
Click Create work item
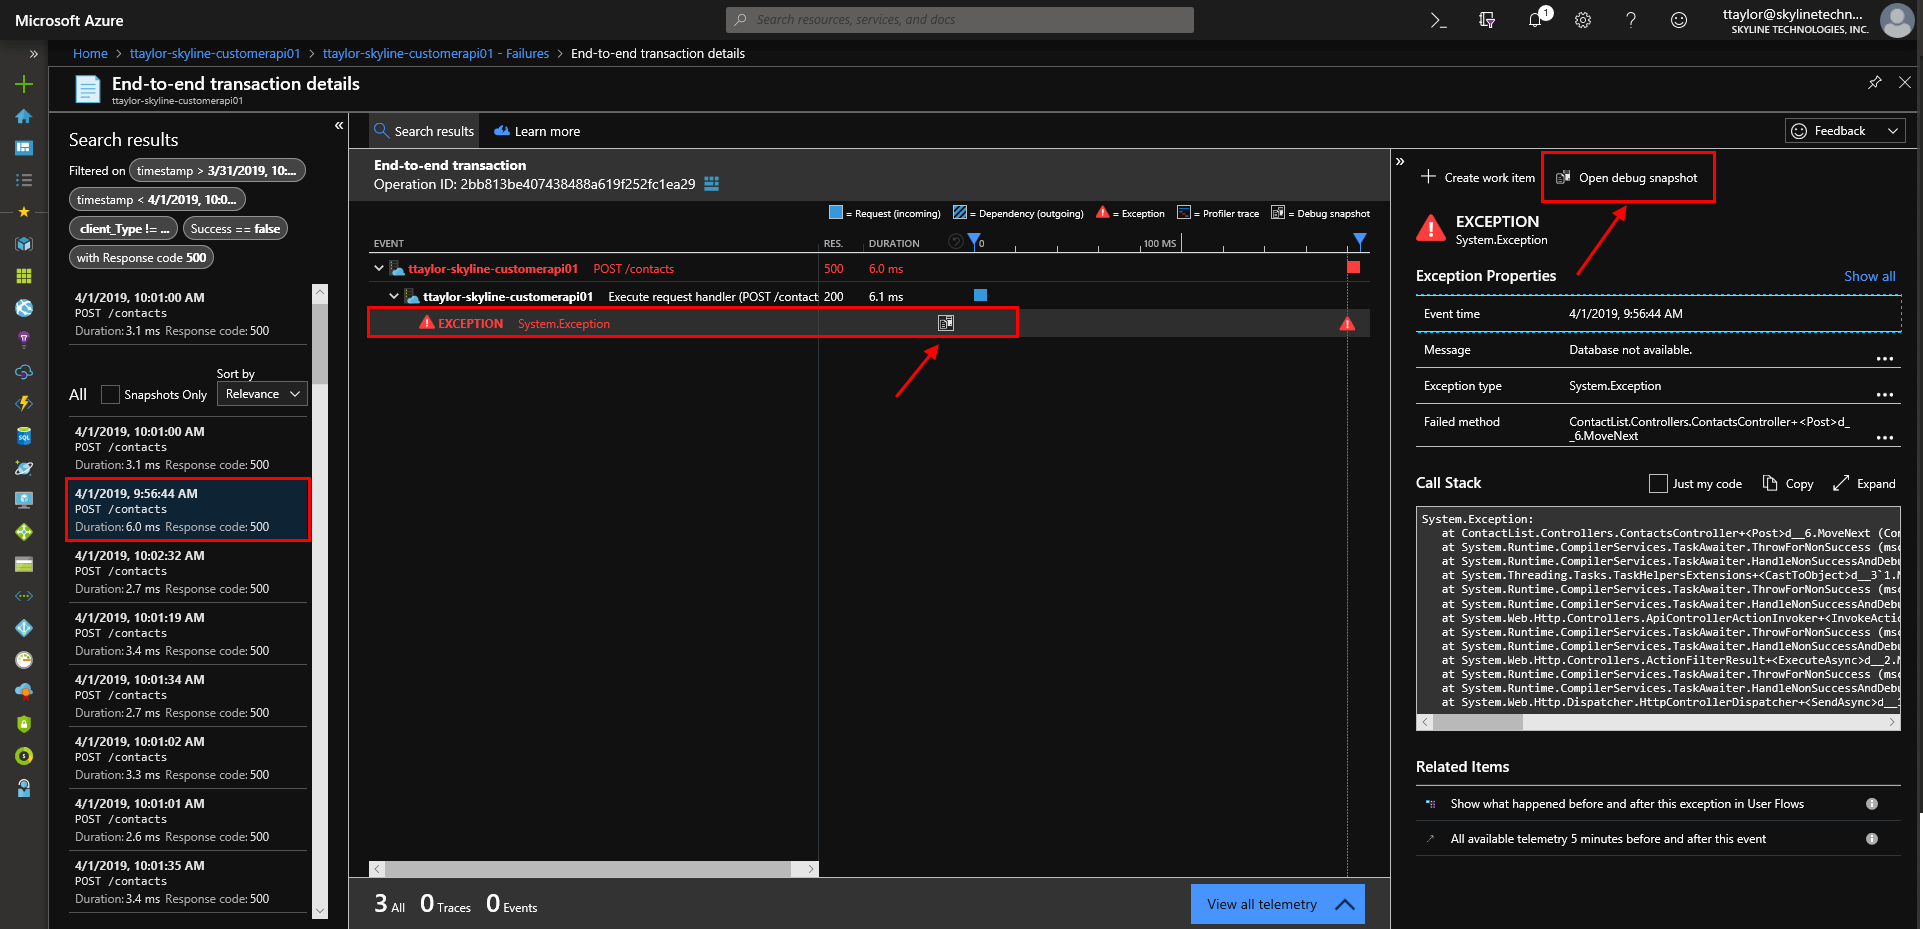(1478, 178)
